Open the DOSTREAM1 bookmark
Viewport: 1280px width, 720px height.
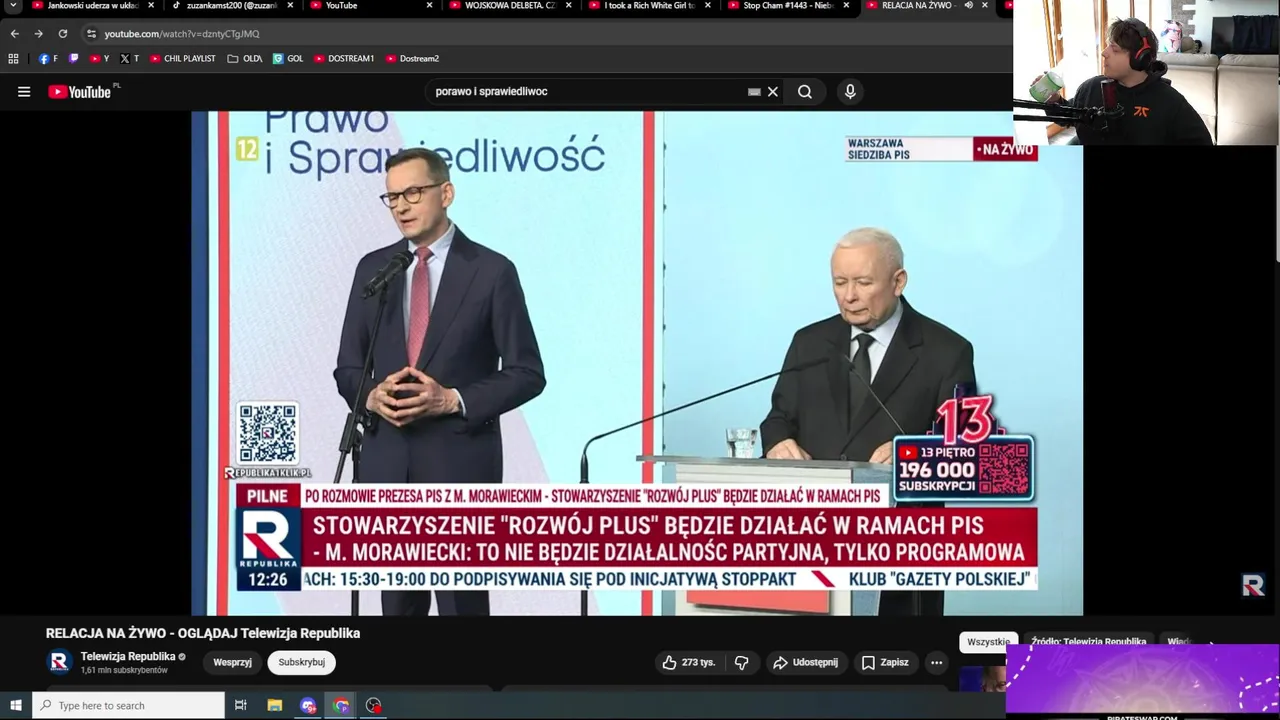(x=344, y=59)
